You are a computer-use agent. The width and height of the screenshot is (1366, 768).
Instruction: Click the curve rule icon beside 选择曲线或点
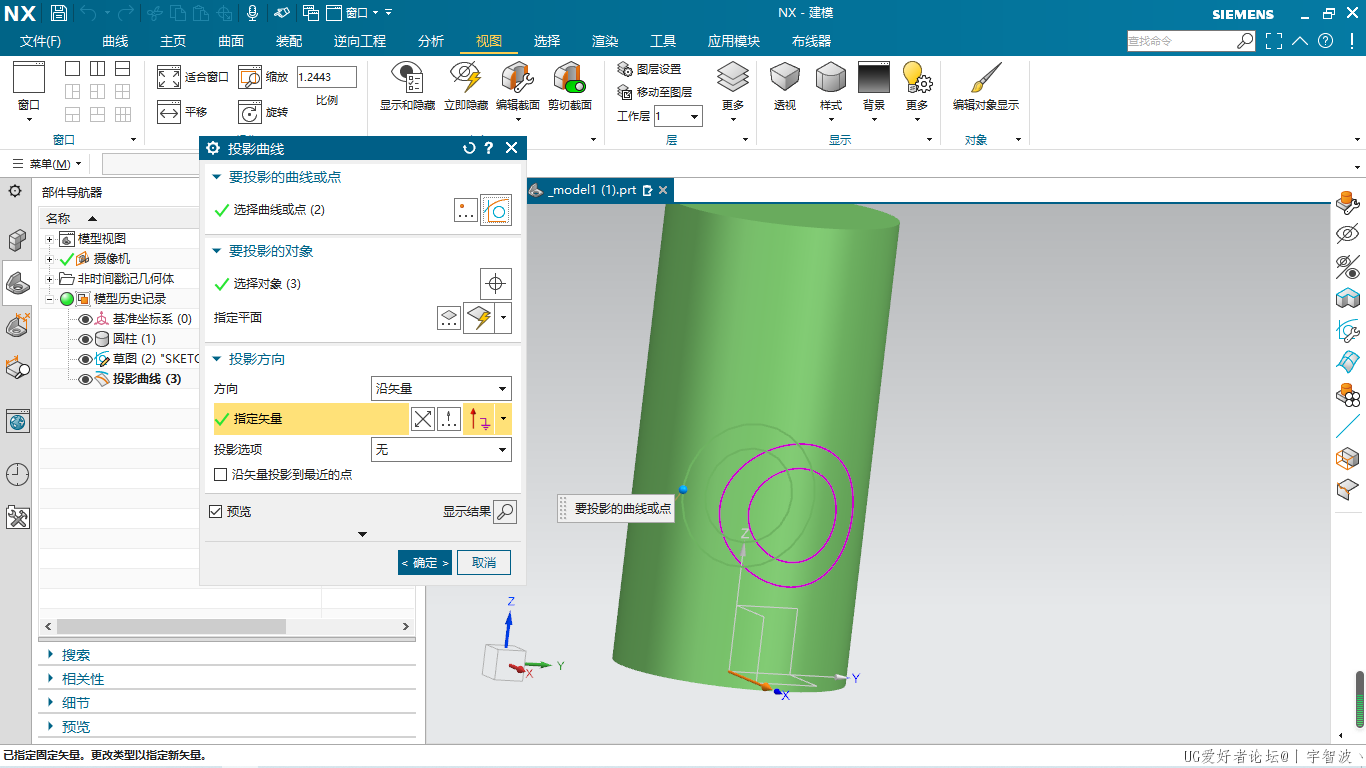click(496, 210)
